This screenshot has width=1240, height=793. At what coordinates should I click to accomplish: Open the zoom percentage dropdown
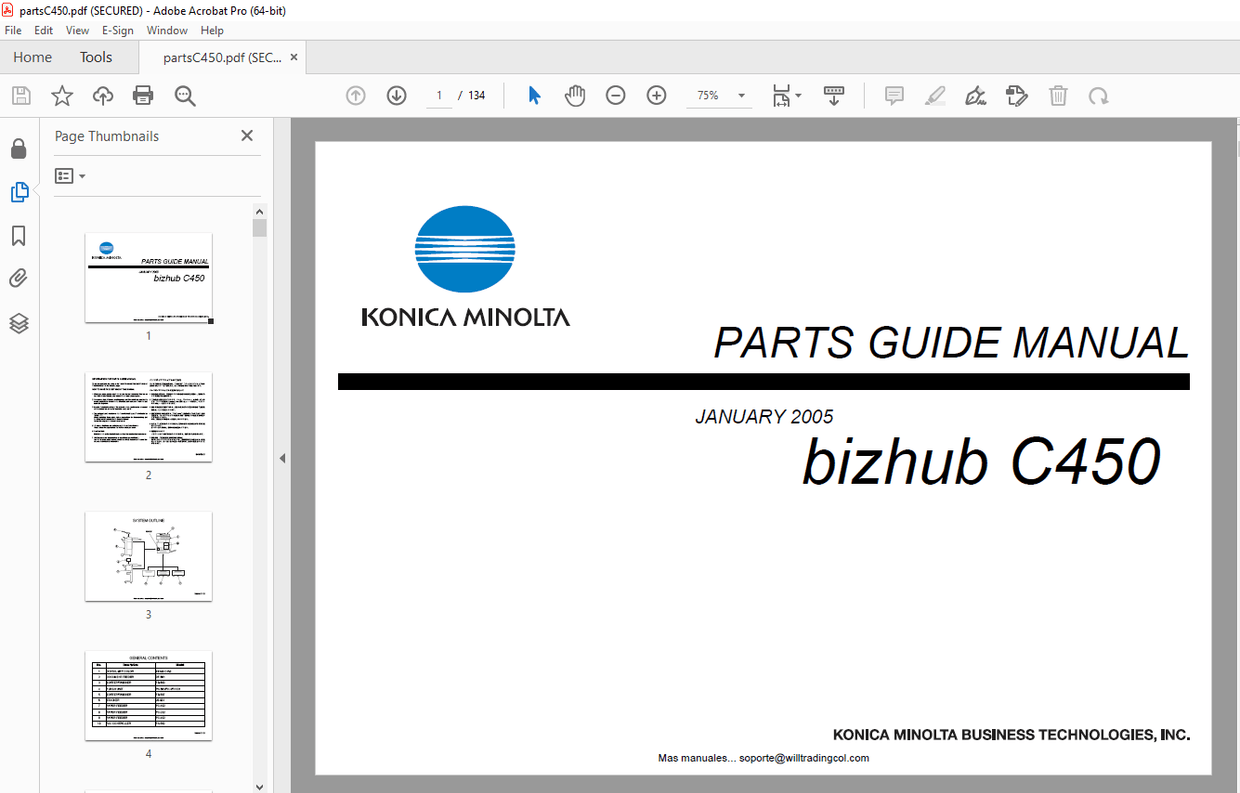click(x=740, y=95)
